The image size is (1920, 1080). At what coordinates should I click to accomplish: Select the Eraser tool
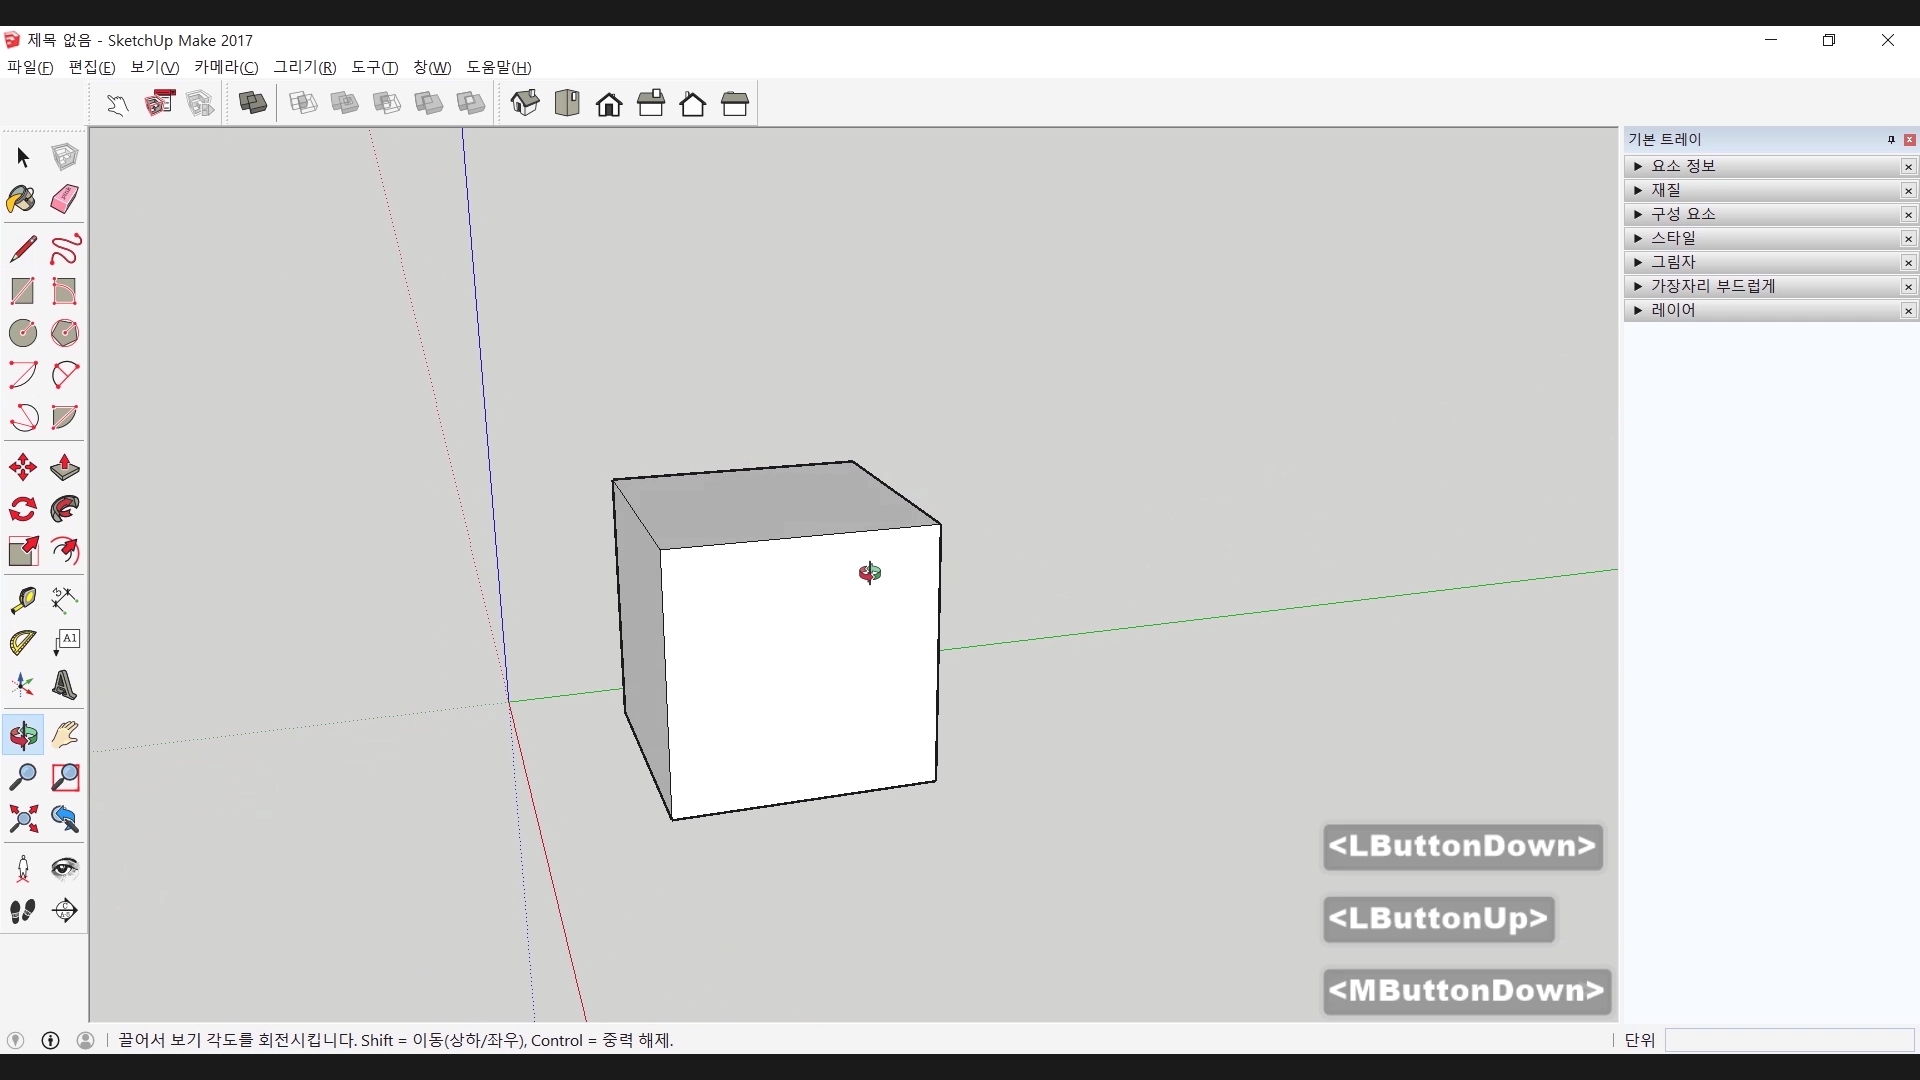[65, 199]
